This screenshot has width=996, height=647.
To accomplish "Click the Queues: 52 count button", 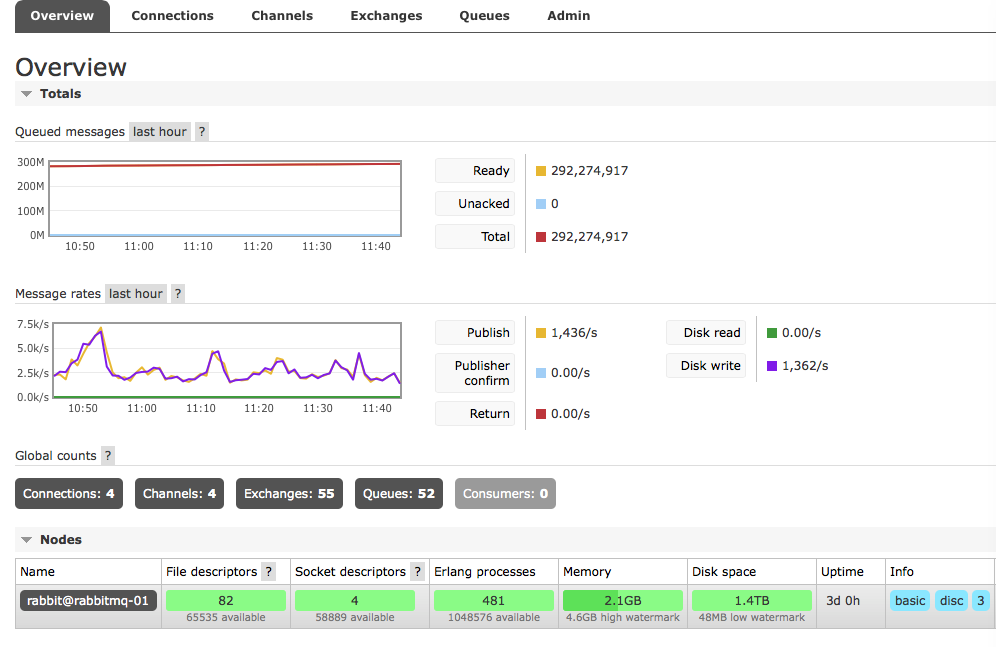I will (399, 493).
